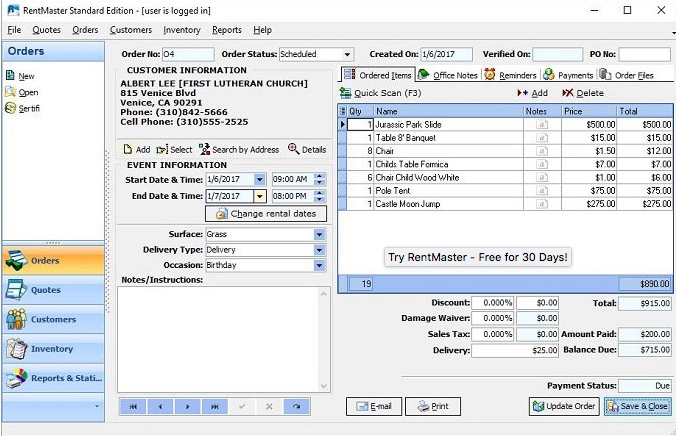The height and width of the screenshot is (436, 676).
Task: Switch to the Order Files tab
Action: (627, 75)
